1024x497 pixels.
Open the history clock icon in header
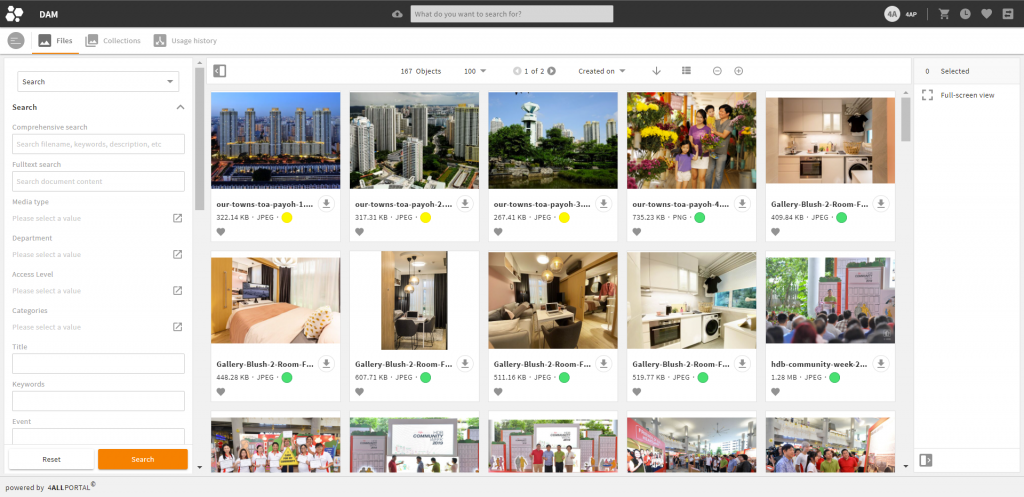[x=965, y=14]
